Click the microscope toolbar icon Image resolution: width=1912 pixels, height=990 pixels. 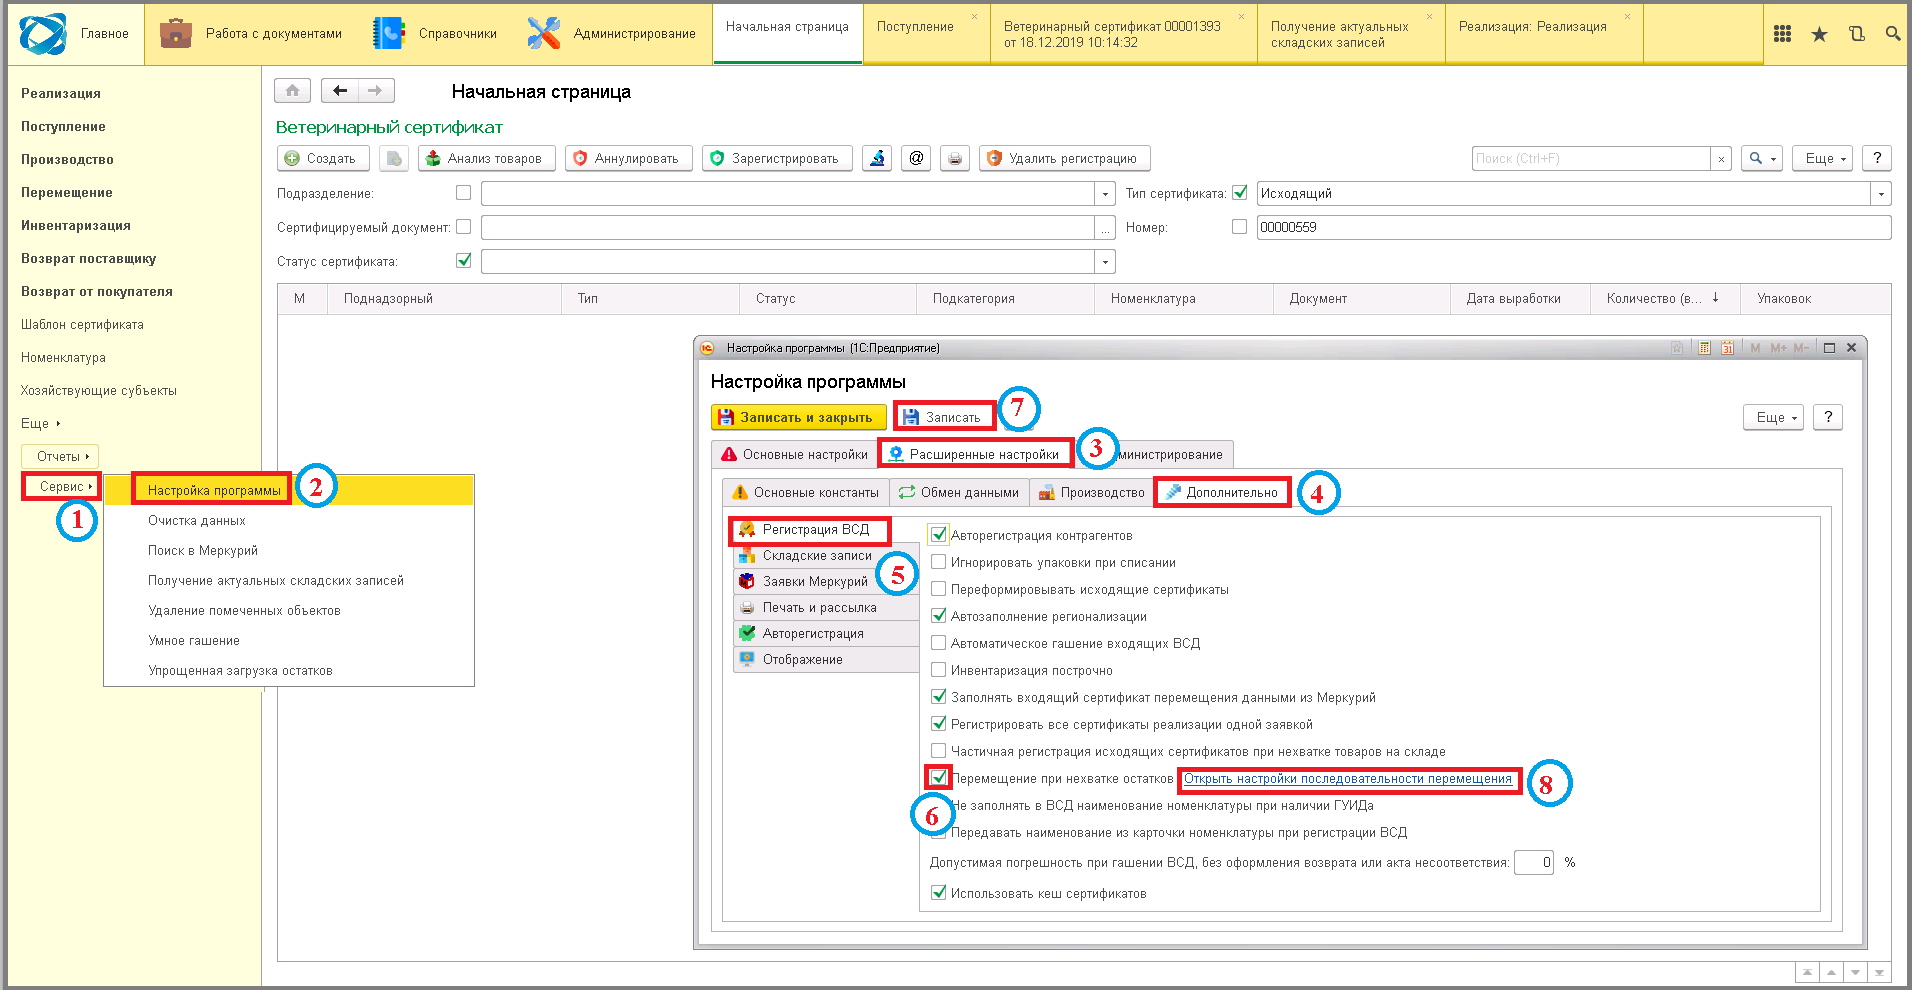(877, 158)
